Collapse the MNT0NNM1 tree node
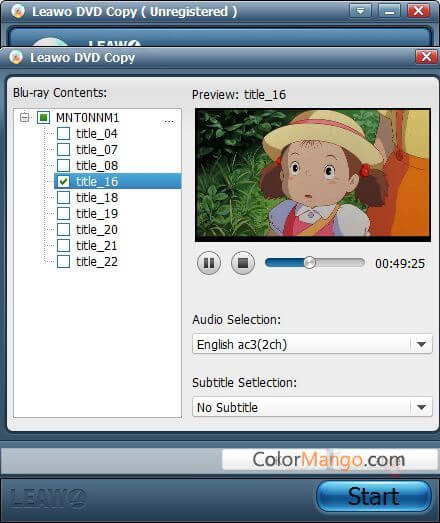 pyautogui.click(x=24, y=117)
